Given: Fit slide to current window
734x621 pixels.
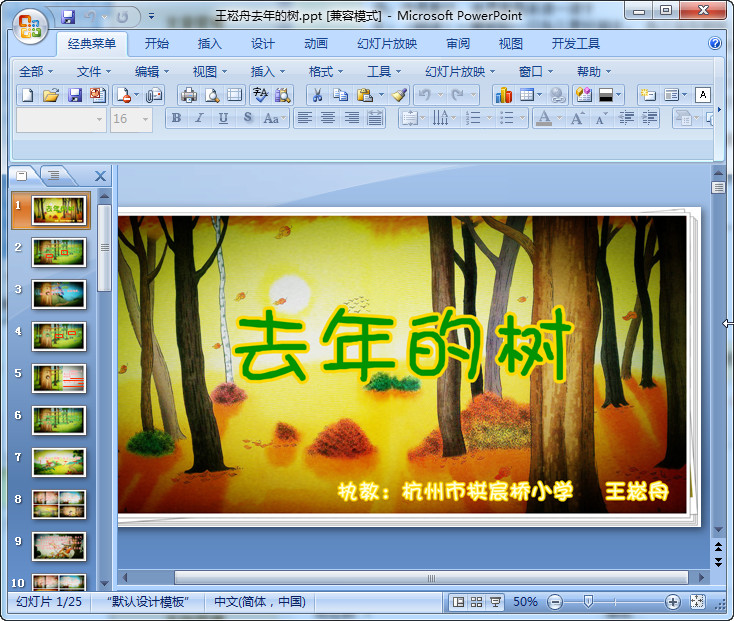Looking at the screenshot, I should [x=697, y=602].
